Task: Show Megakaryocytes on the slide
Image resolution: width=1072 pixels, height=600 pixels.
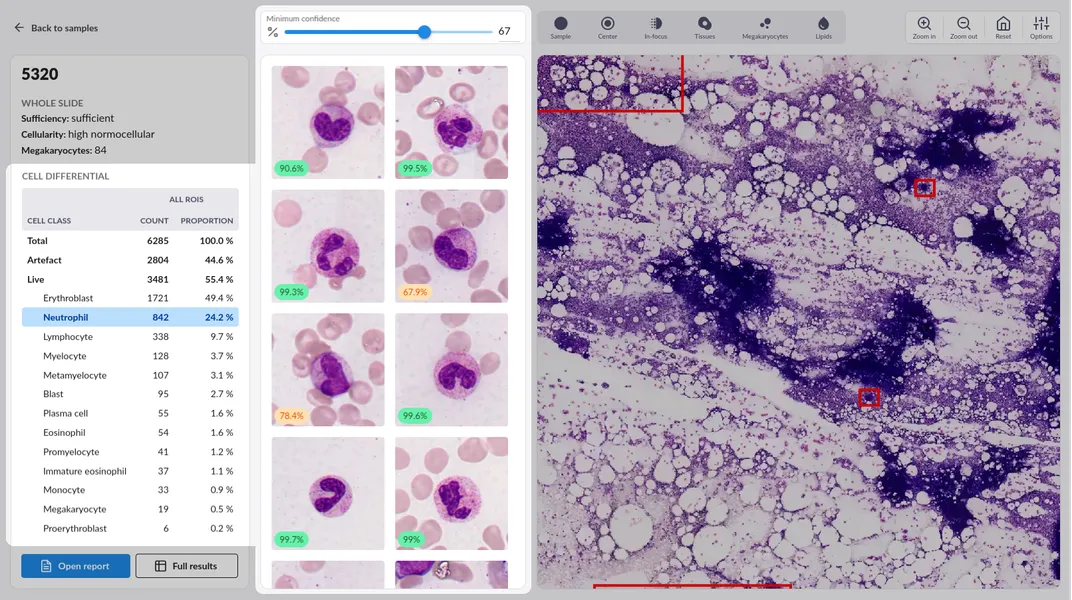Action: pyautogui.click(x=764, y=27)
